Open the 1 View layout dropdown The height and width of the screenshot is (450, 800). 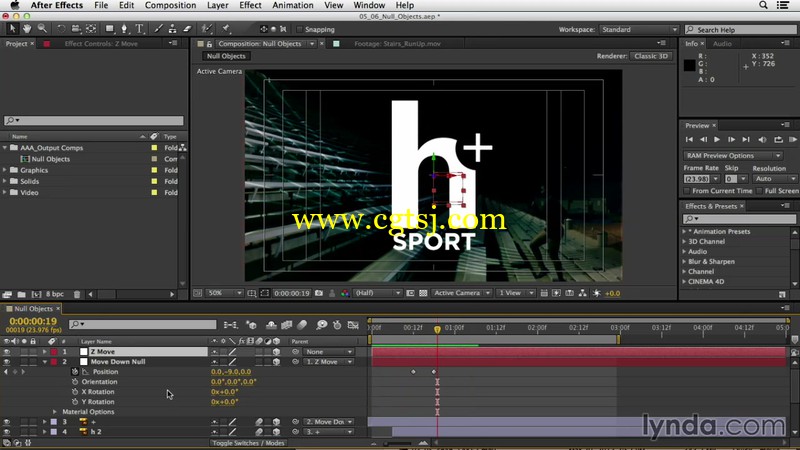point(516,293)
